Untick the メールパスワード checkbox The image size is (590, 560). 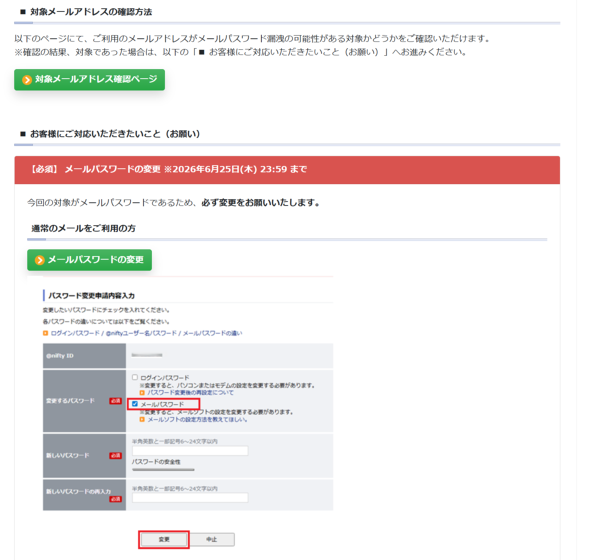point(135,404)
